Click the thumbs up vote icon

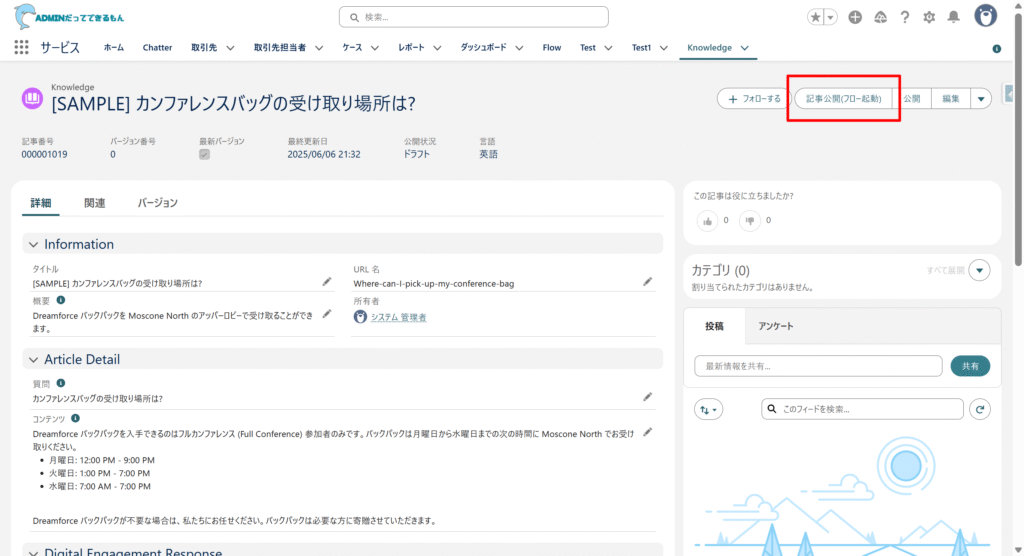707,221
